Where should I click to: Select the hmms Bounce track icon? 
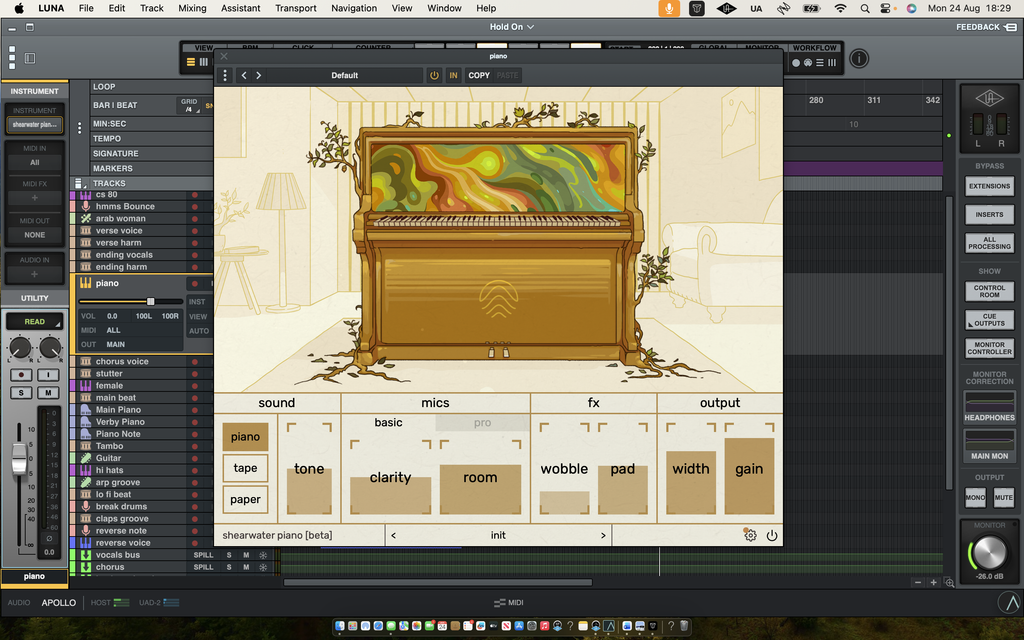(86, 206)
